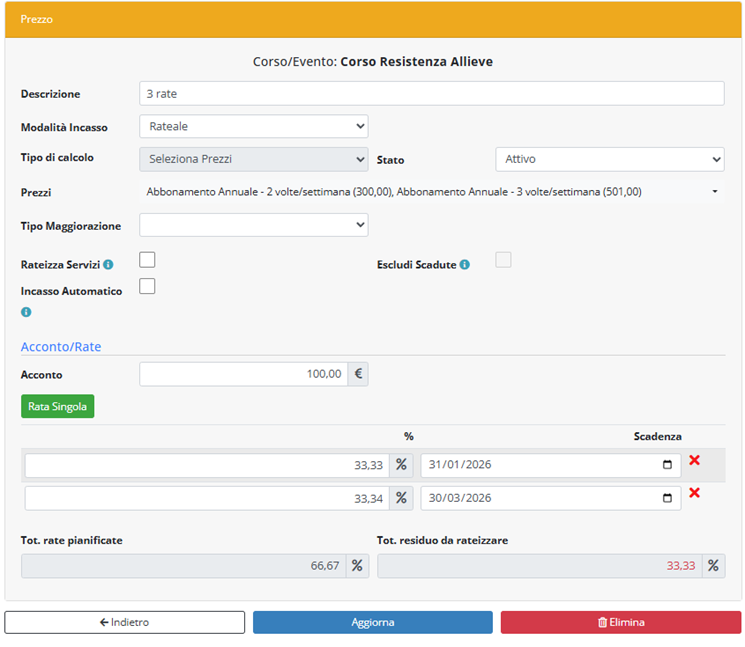Expand the Stato dropdown showing Attivo
Viewport: 745px width, 647px height.
tap(609, 159)
